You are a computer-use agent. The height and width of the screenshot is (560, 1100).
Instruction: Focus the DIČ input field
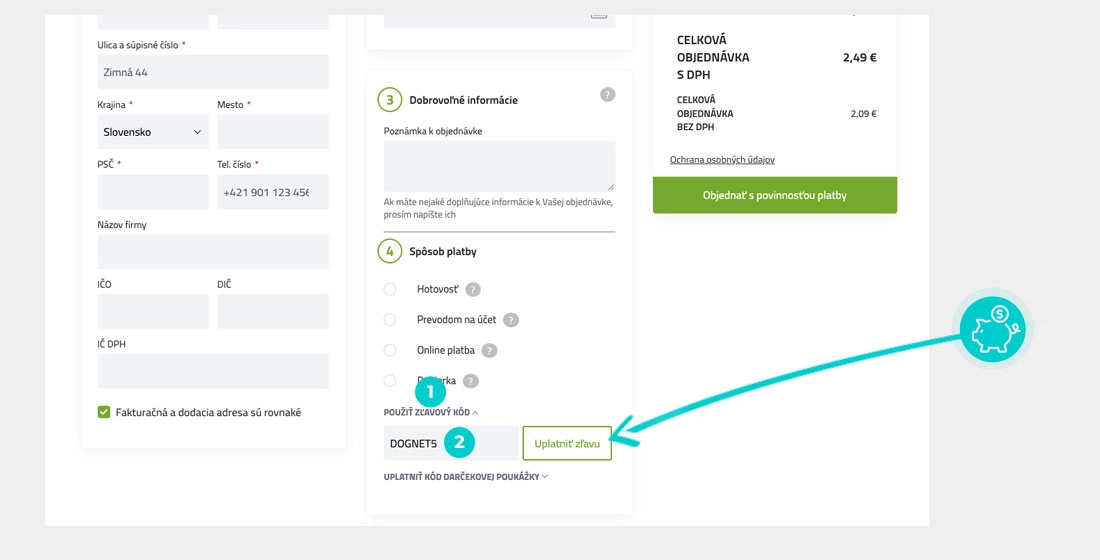coord(273,312)
